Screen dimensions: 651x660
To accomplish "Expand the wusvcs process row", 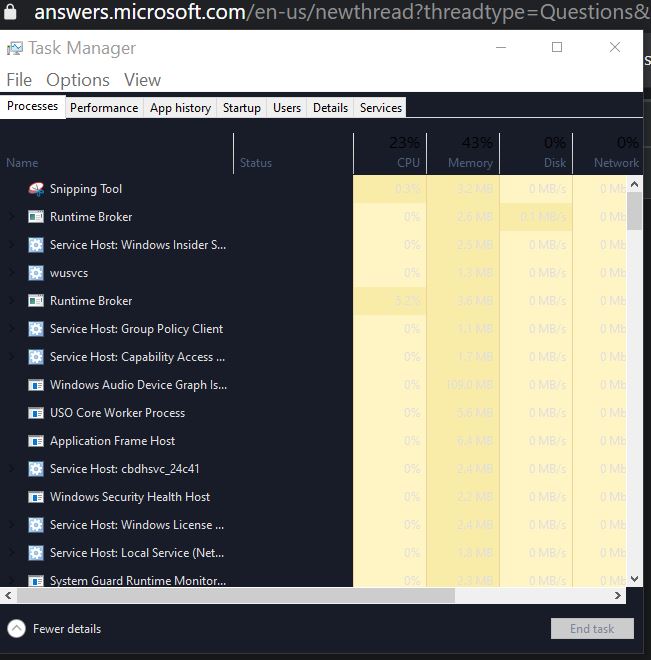I will pos(12,273).
